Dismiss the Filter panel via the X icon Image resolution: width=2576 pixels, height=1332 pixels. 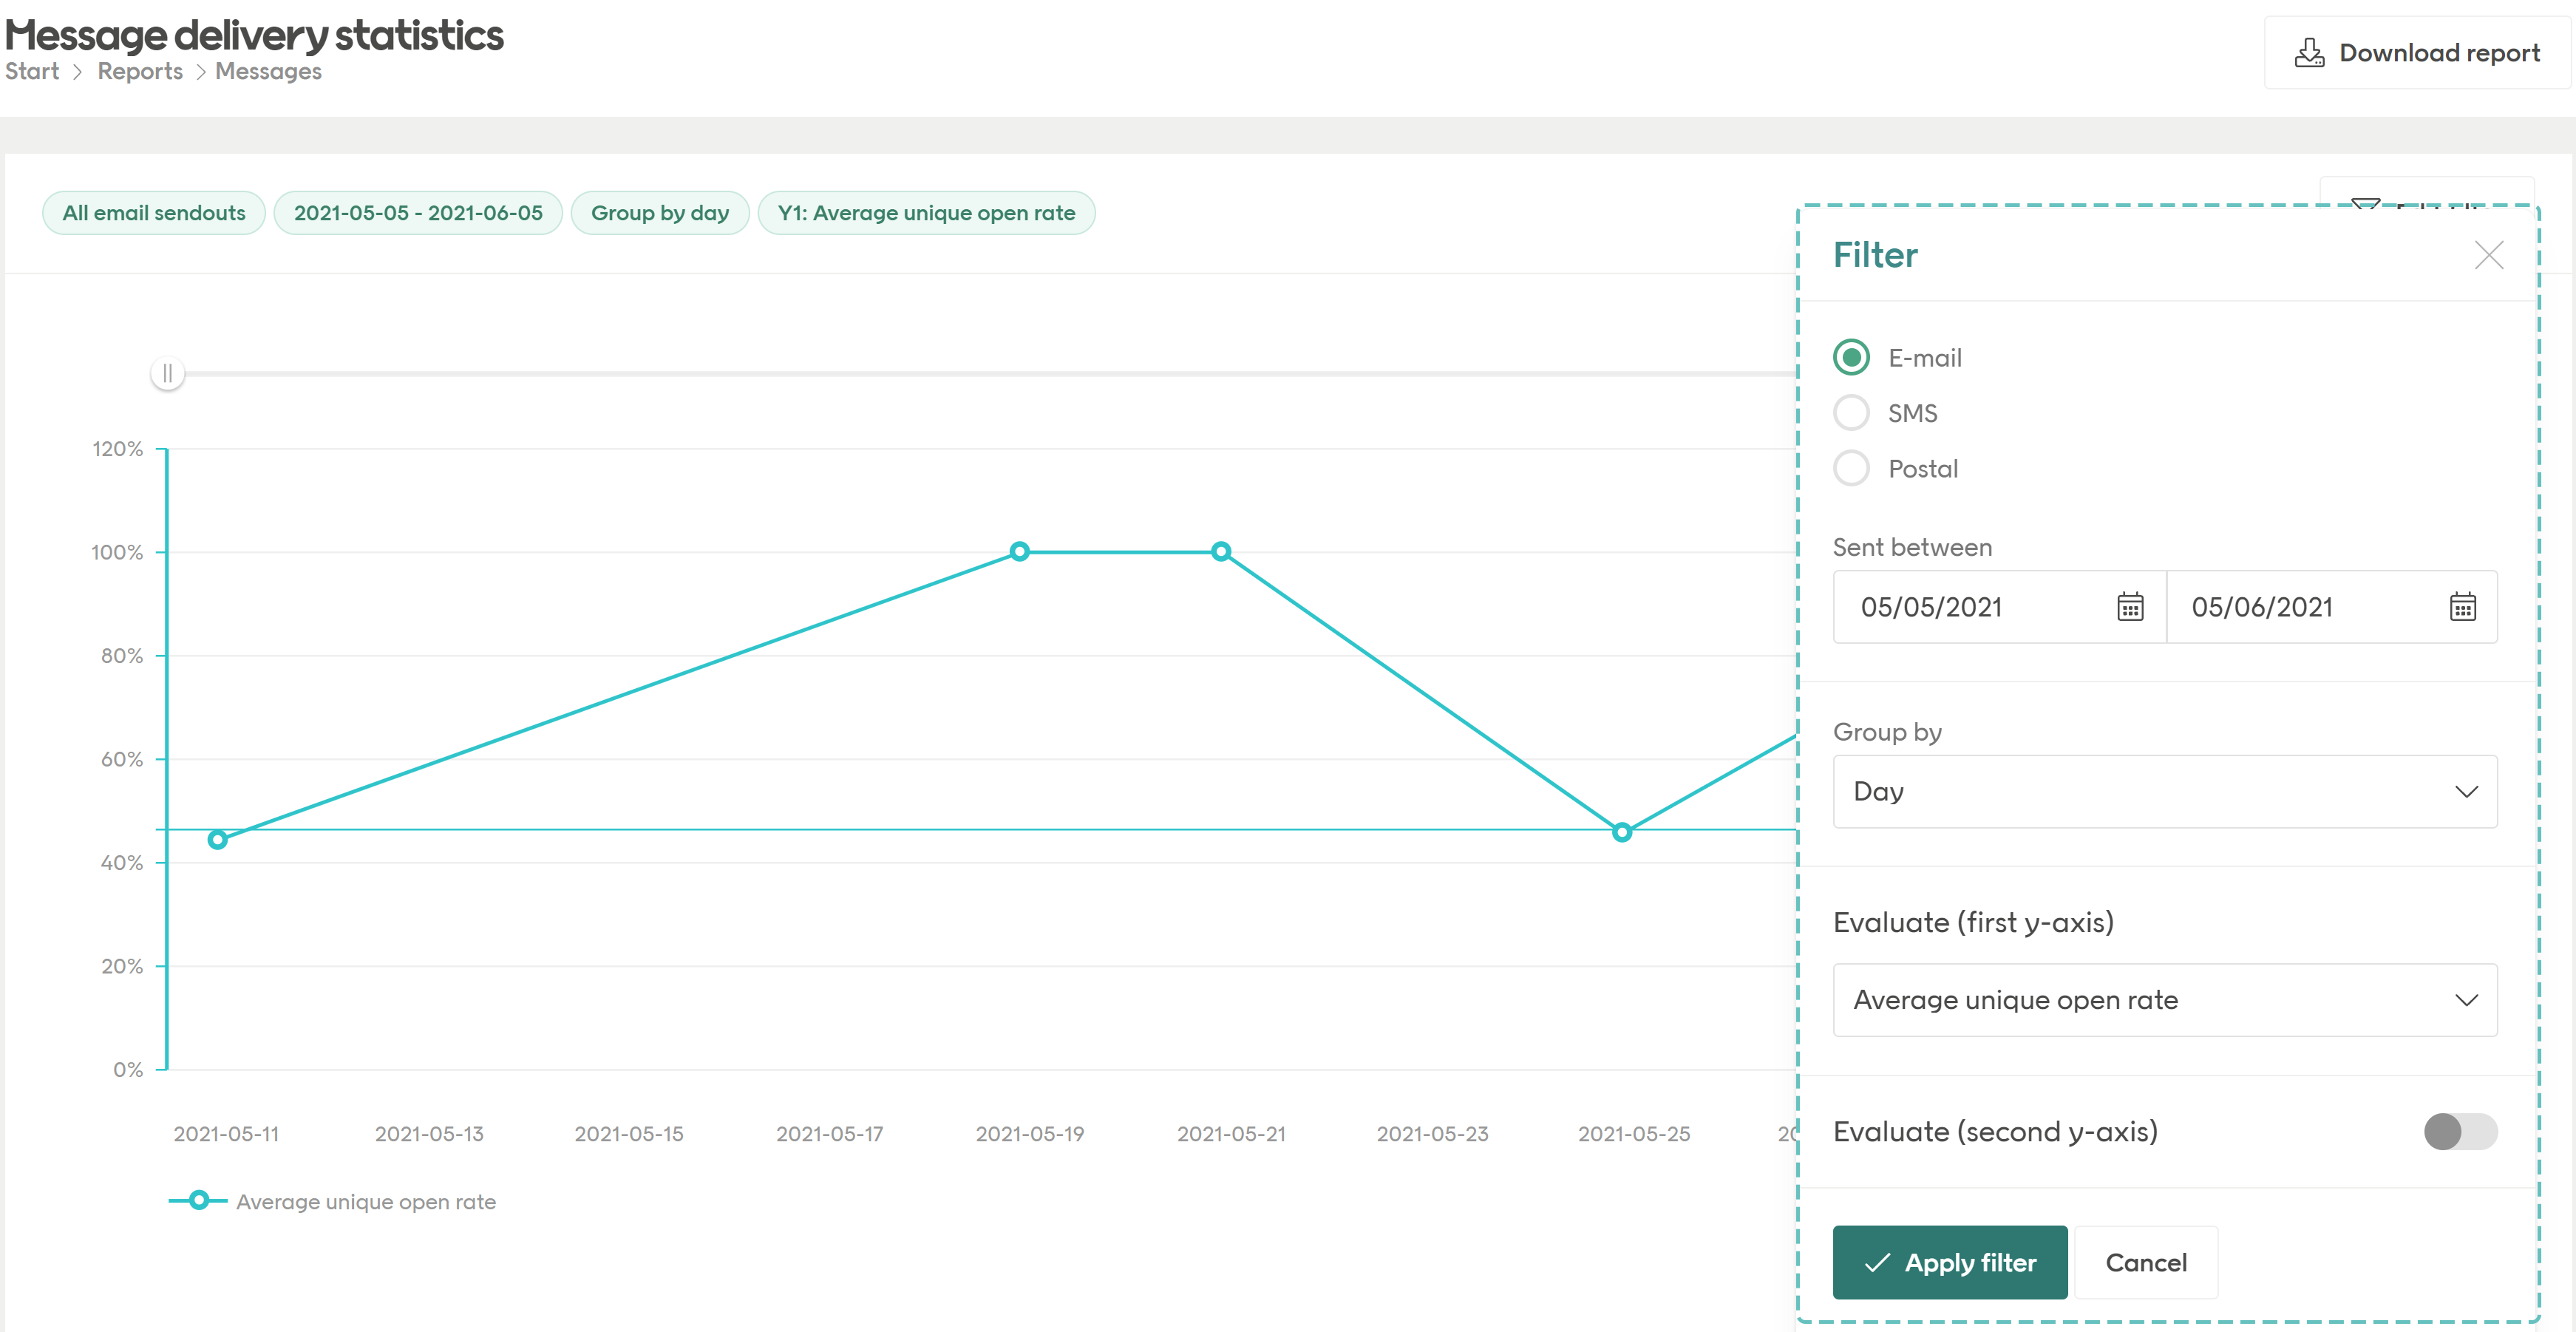point(2489,255)
